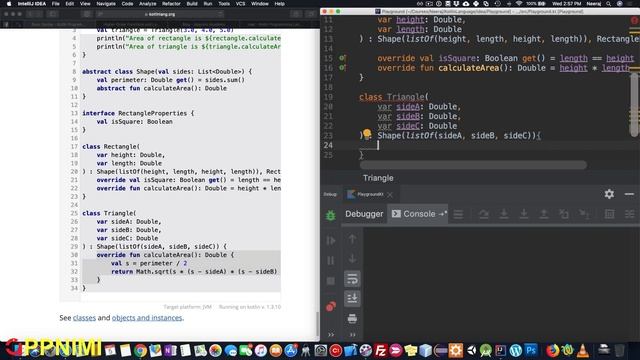Rerun the debug session with the bug icon

[x=331, y=215]
